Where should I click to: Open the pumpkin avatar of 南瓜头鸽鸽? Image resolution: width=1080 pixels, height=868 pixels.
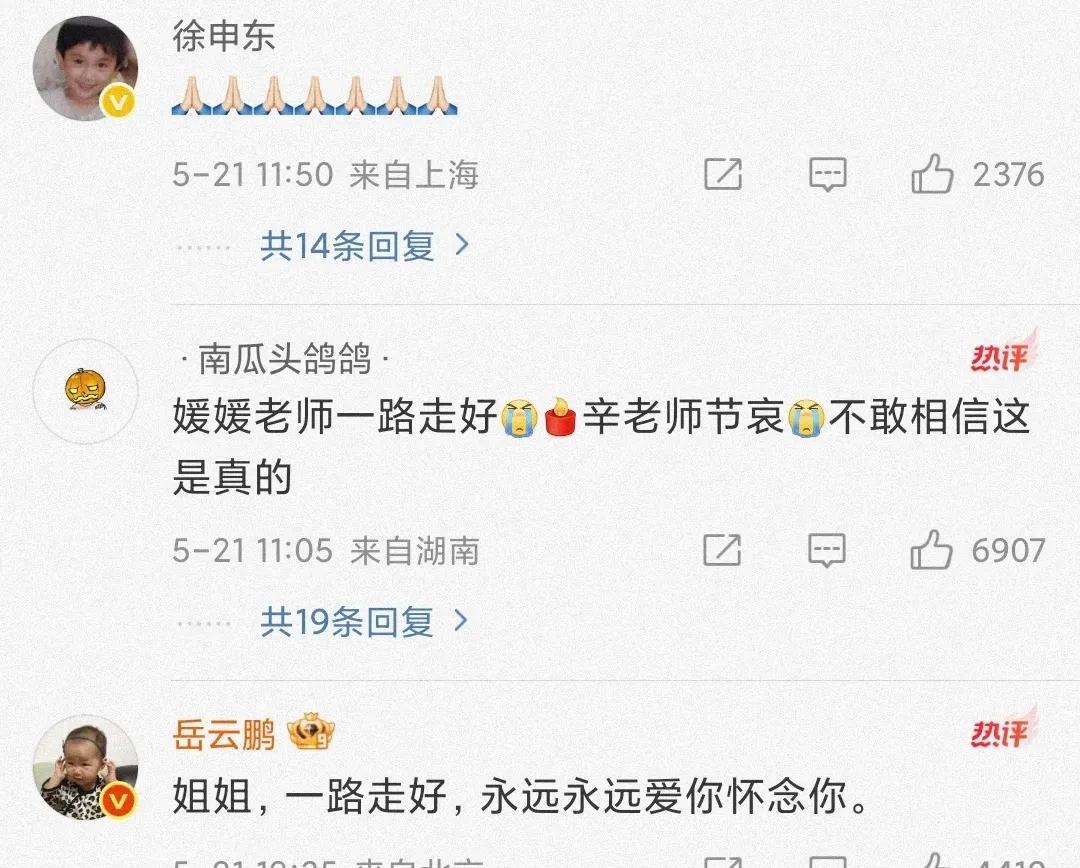coord(85,391)
